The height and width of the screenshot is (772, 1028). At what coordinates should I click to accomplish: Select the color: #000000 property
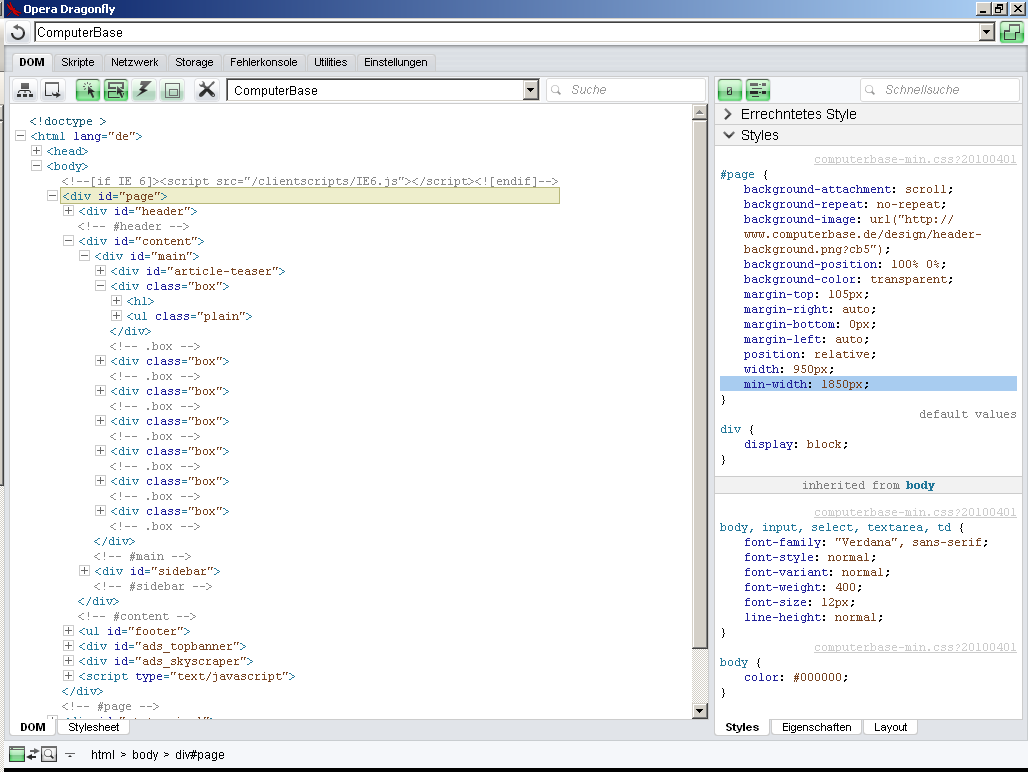(796, 678)
